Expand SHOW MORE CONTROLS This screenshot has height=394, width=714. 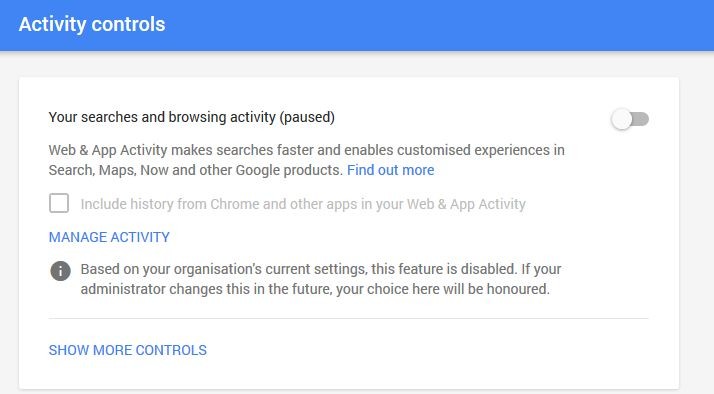(128, 350)
